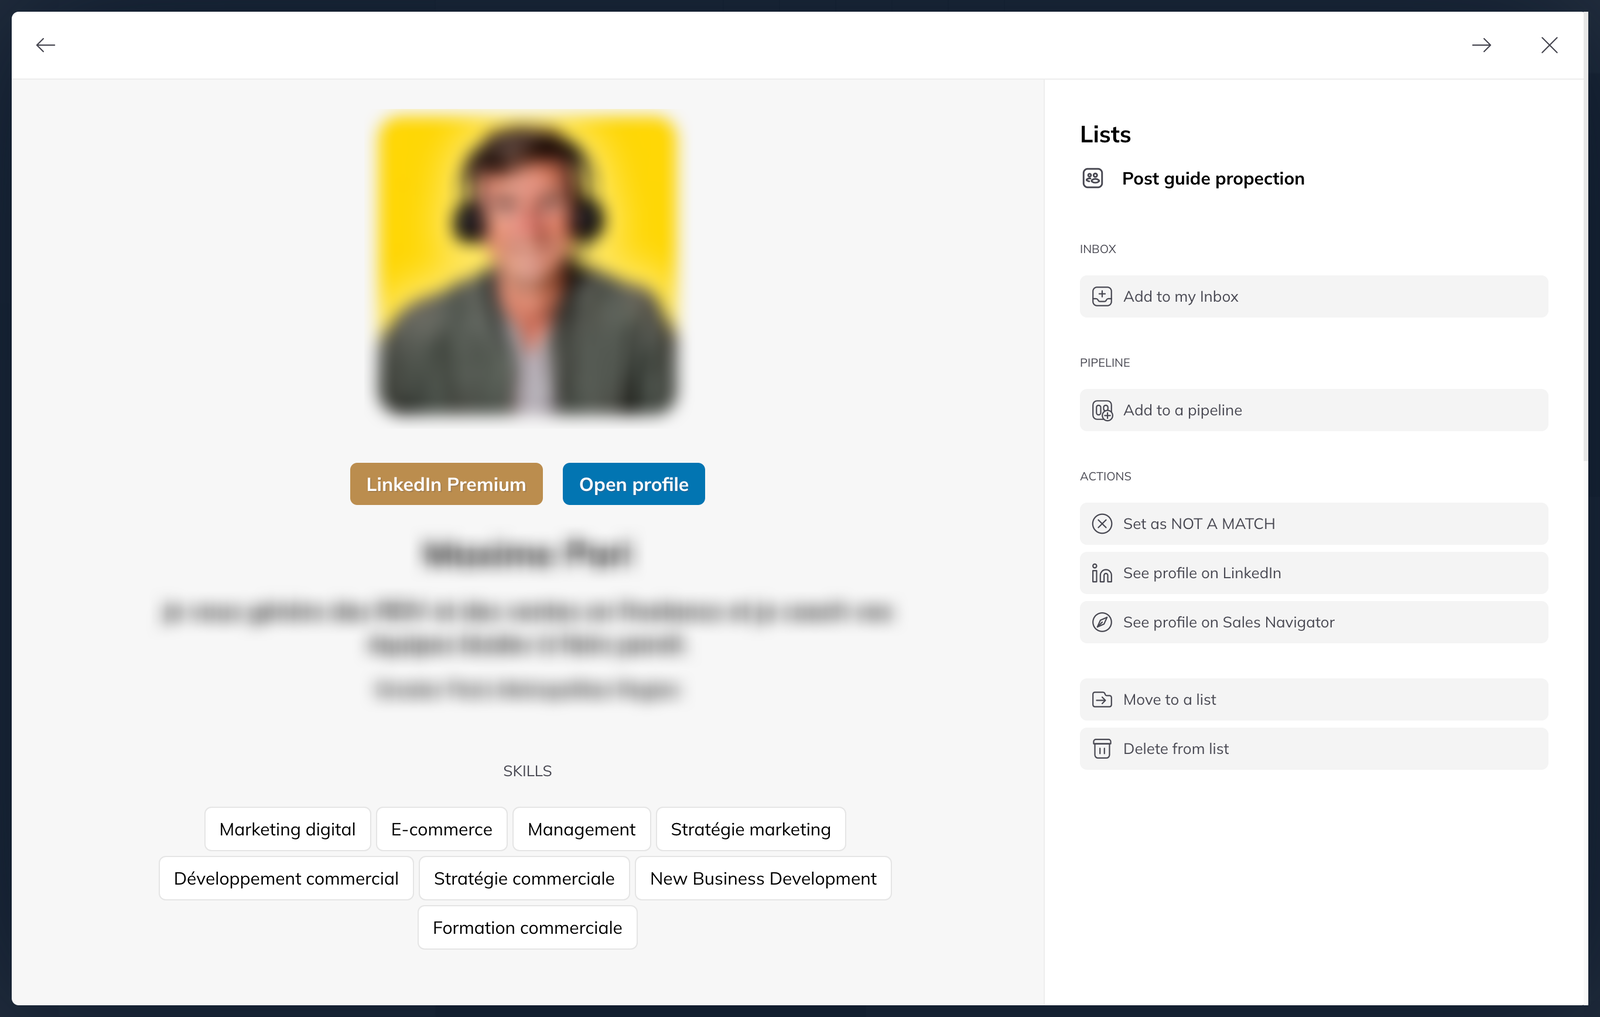Screen dimensions: 1600x1017
Task: See profile on LinkedIn
Action: coord(1314,573)
